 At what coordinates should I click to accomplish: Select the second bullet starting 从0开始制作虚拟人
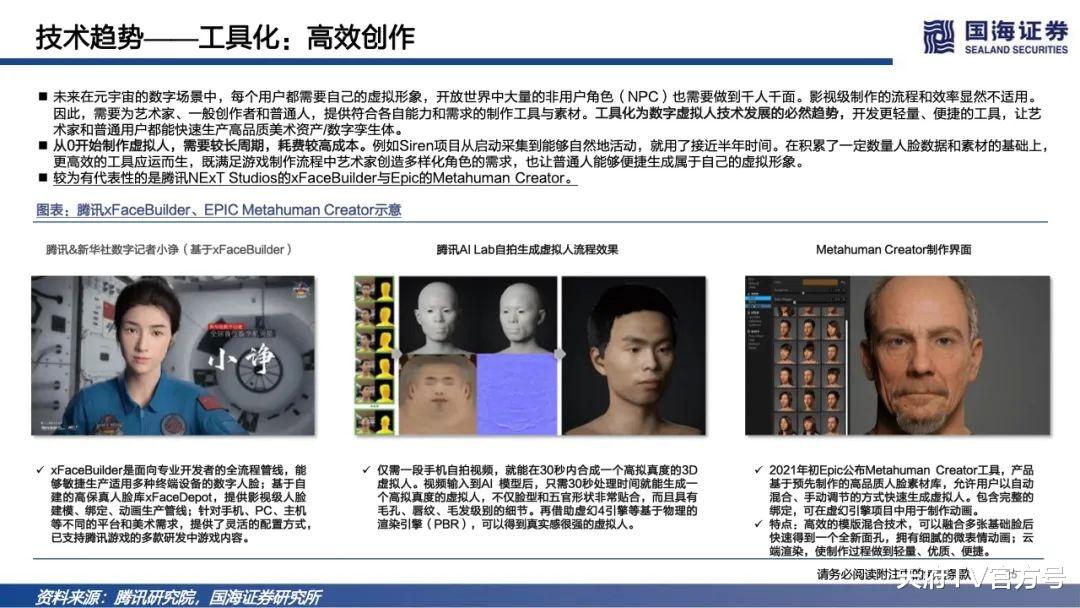click(544, 154)
